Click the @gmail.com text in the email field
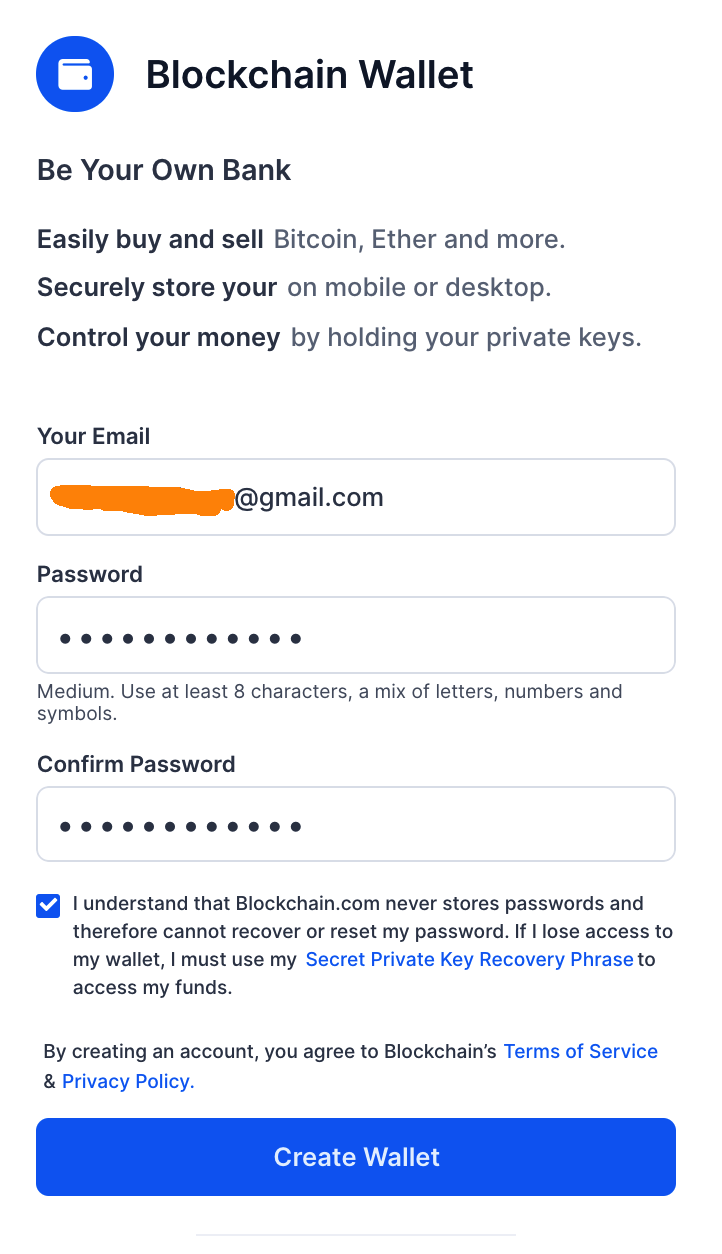This screenshot has height=1254, width=722. click(x=309, y=497)
